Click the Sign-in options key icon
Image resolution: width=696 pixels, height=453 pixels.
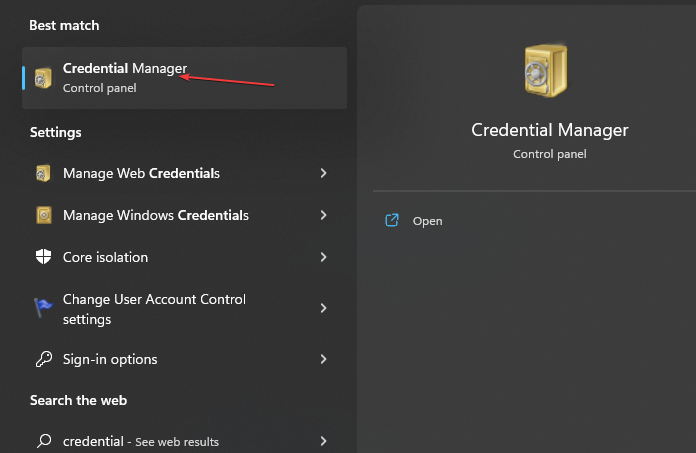(44, 359)
